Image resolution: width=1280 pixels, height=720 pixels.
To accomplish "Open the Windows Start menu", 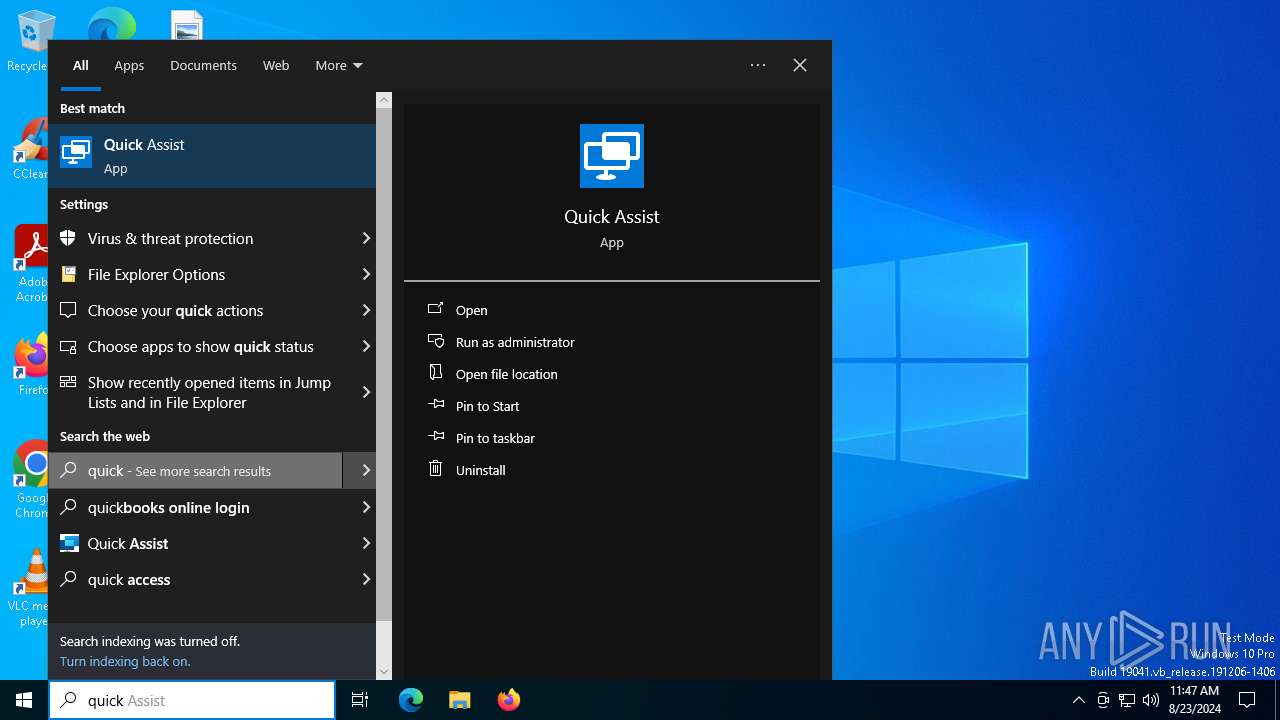I will [x=24, y=700].
